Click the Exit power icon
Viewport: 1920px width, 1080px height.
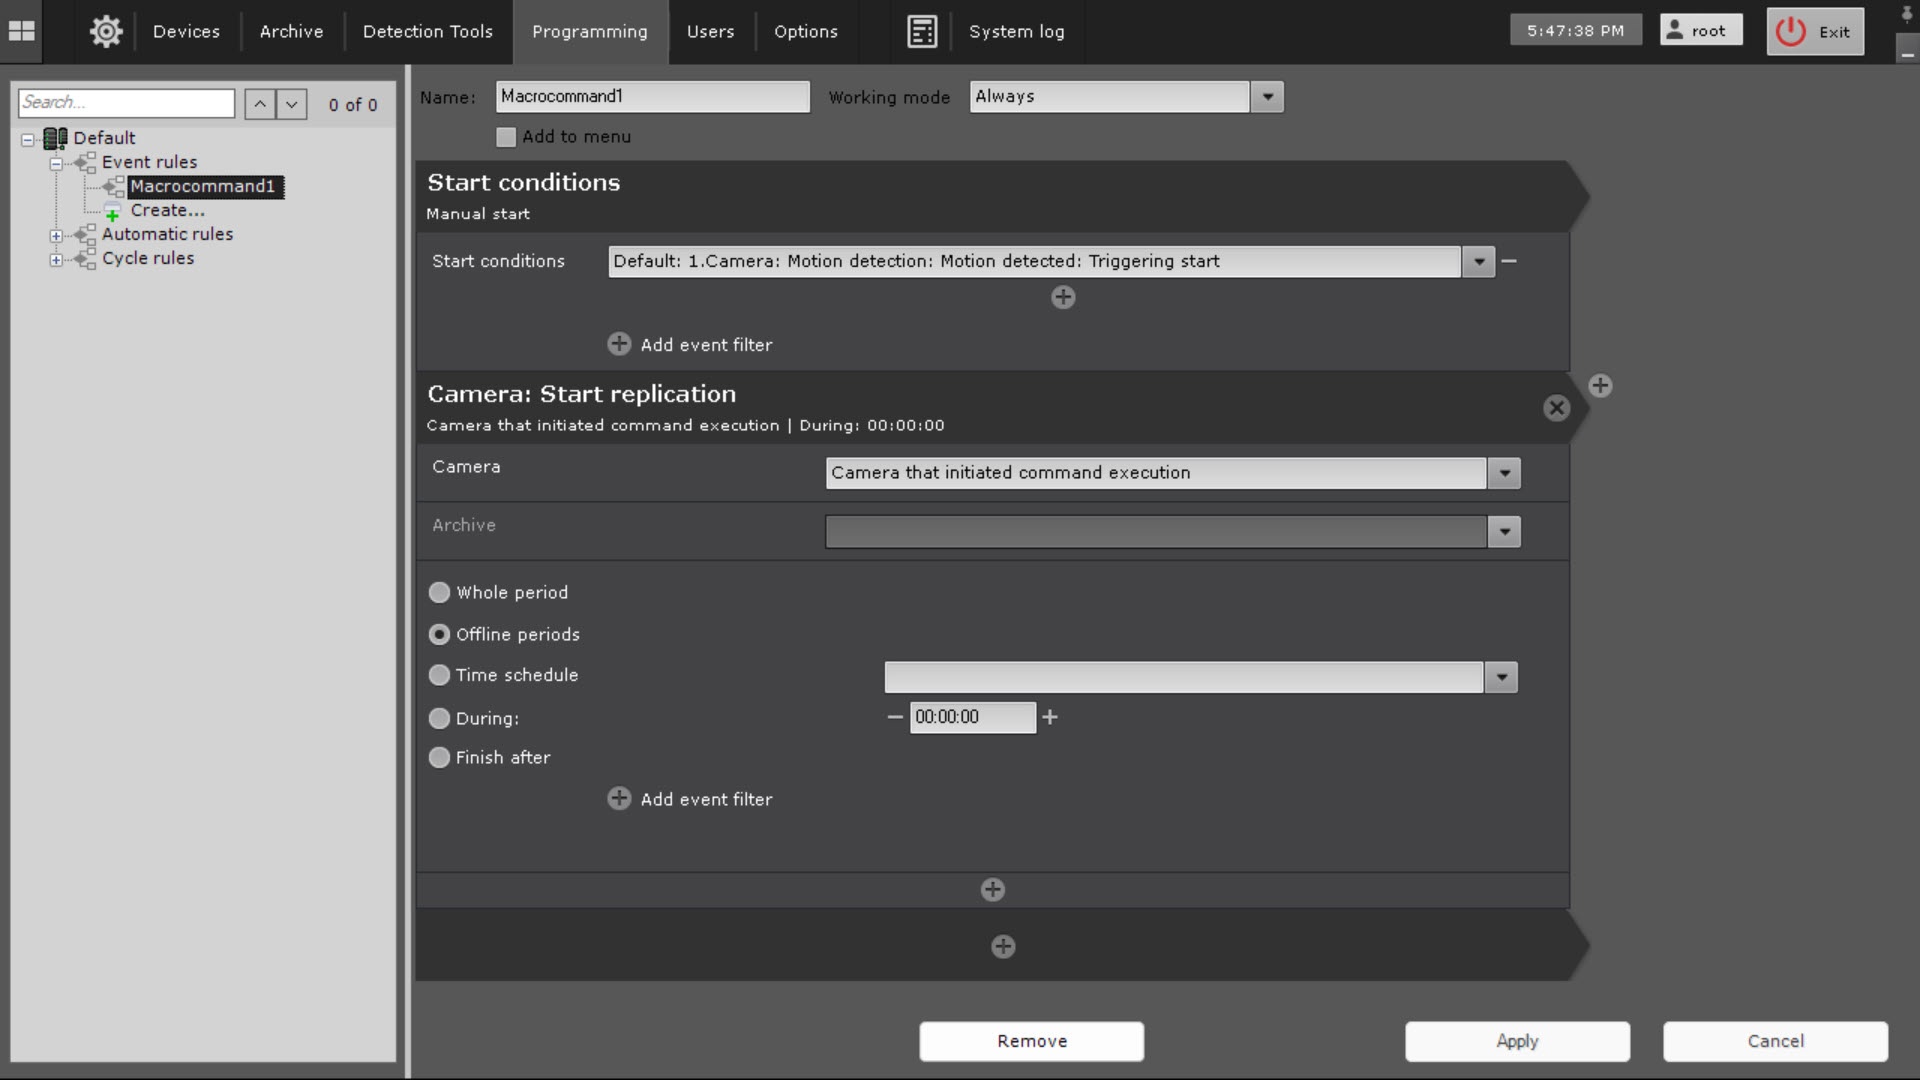(x=1790, y=31)
